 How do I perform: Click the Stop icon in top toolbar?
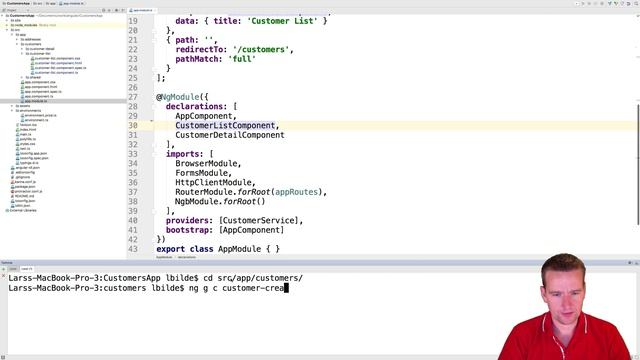tap(602, 3)
